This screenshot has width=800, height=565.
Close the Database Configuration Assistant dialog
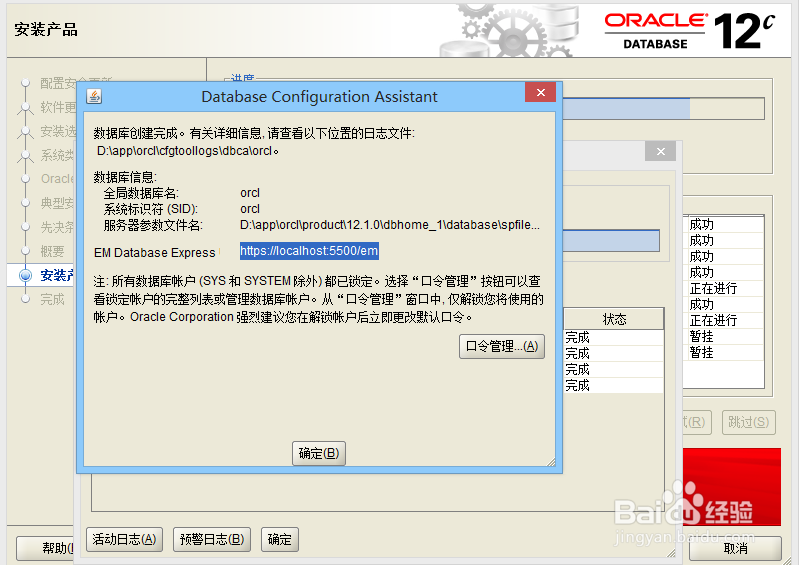[540, 92]
